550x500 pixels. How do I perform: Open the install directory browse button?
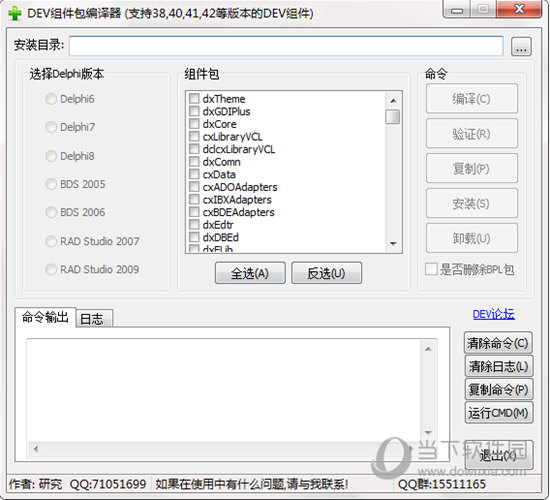pyautogui.click(x=521, y=47)
